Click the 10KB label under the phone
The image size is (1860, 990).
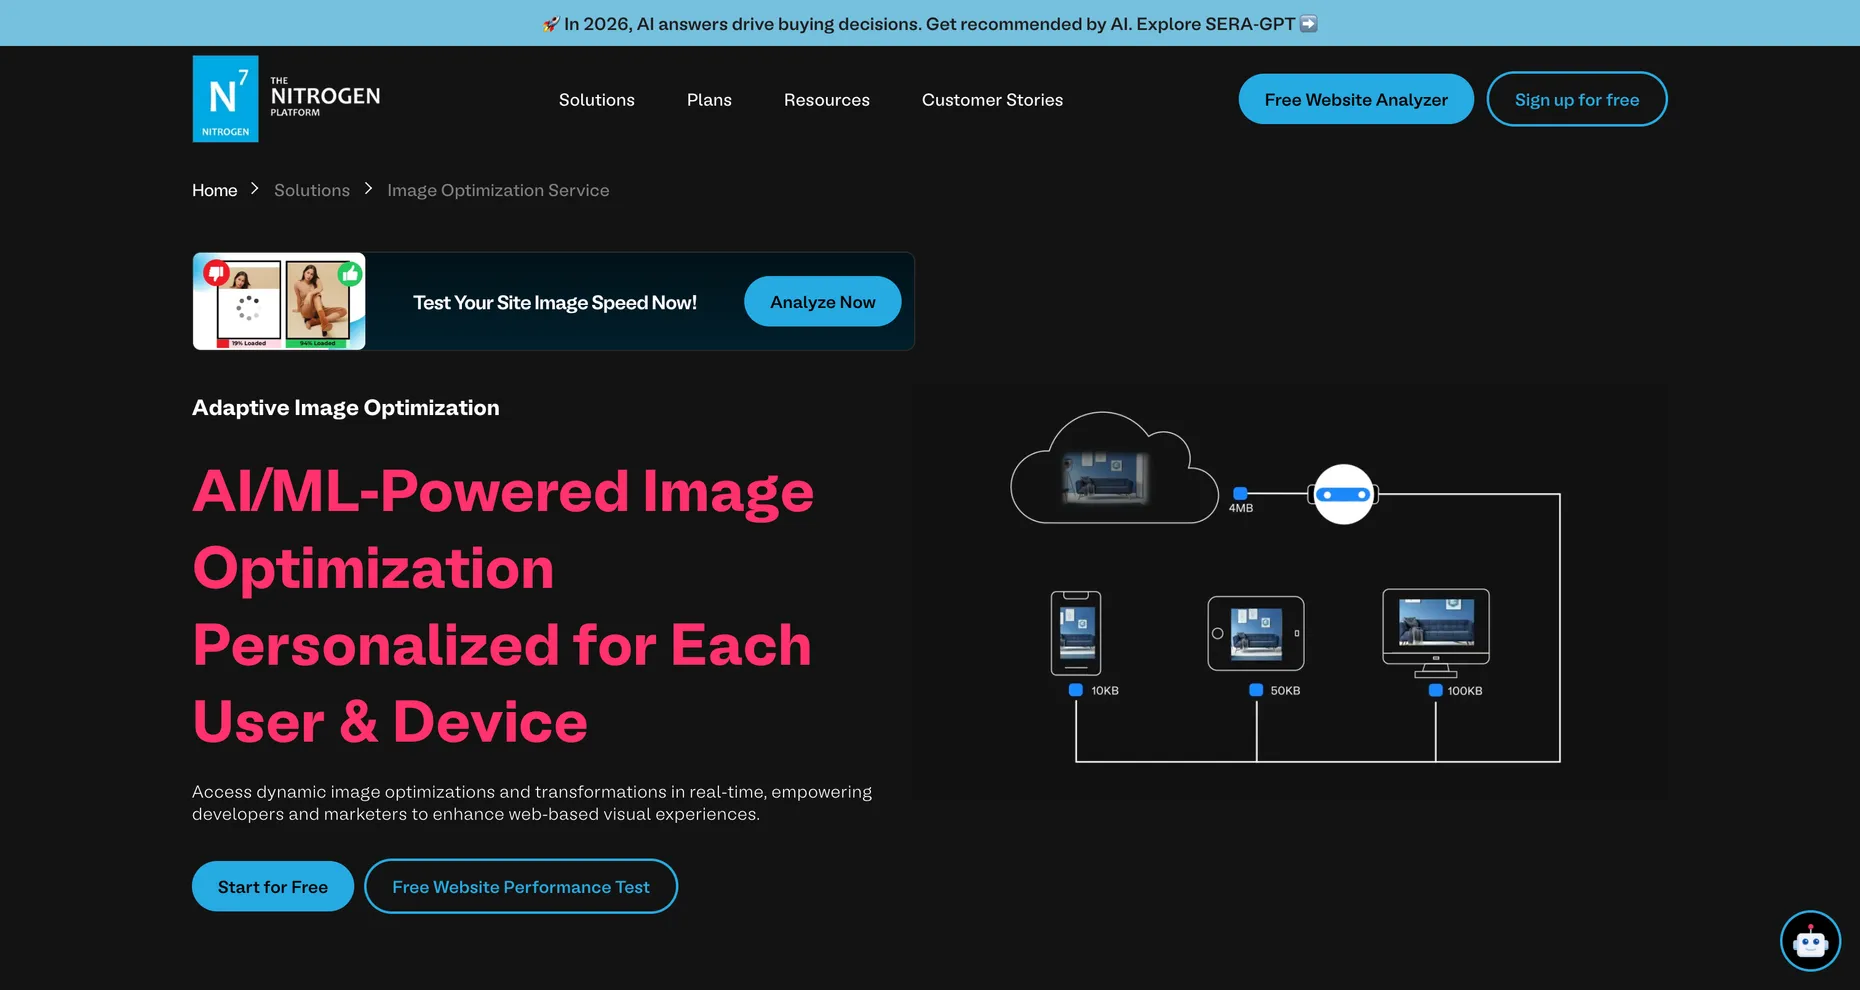point(1105,691)
